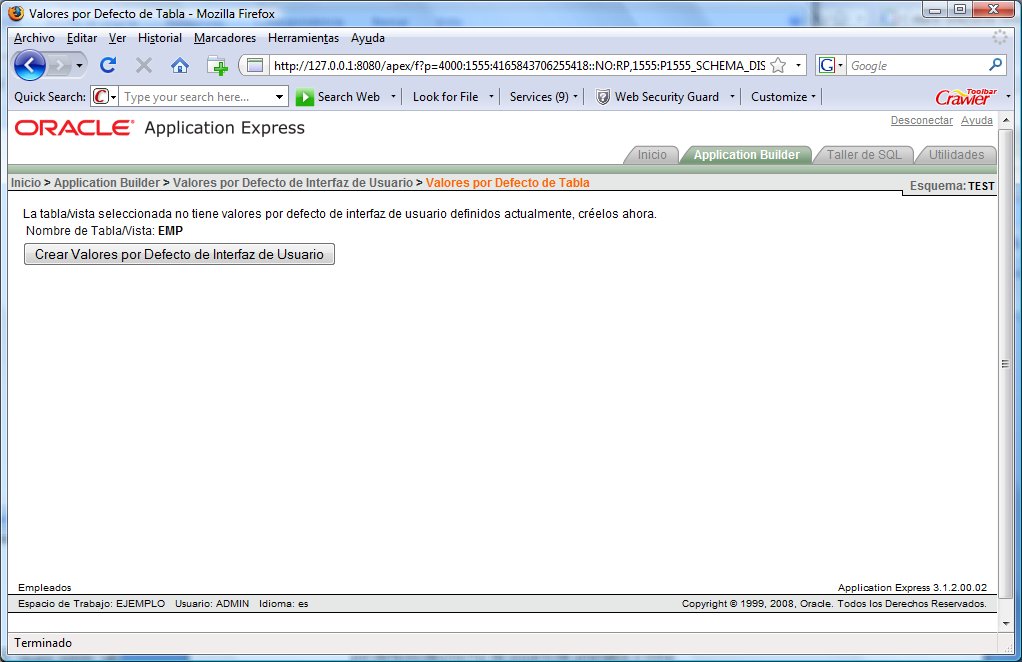Focus the 'Type your search here' field
This screenshot has width=1022, height=662.
click(x=197, y=97)
